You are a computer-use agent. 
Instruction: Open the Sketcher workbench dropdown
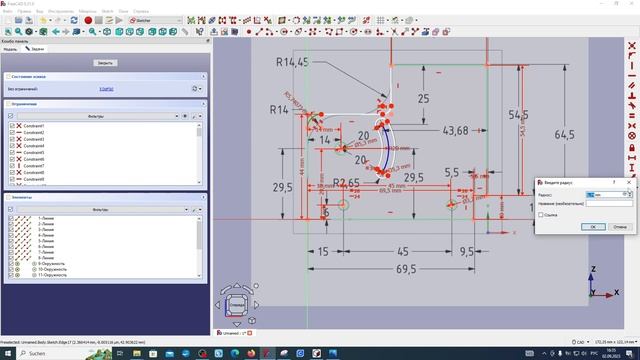155,20
